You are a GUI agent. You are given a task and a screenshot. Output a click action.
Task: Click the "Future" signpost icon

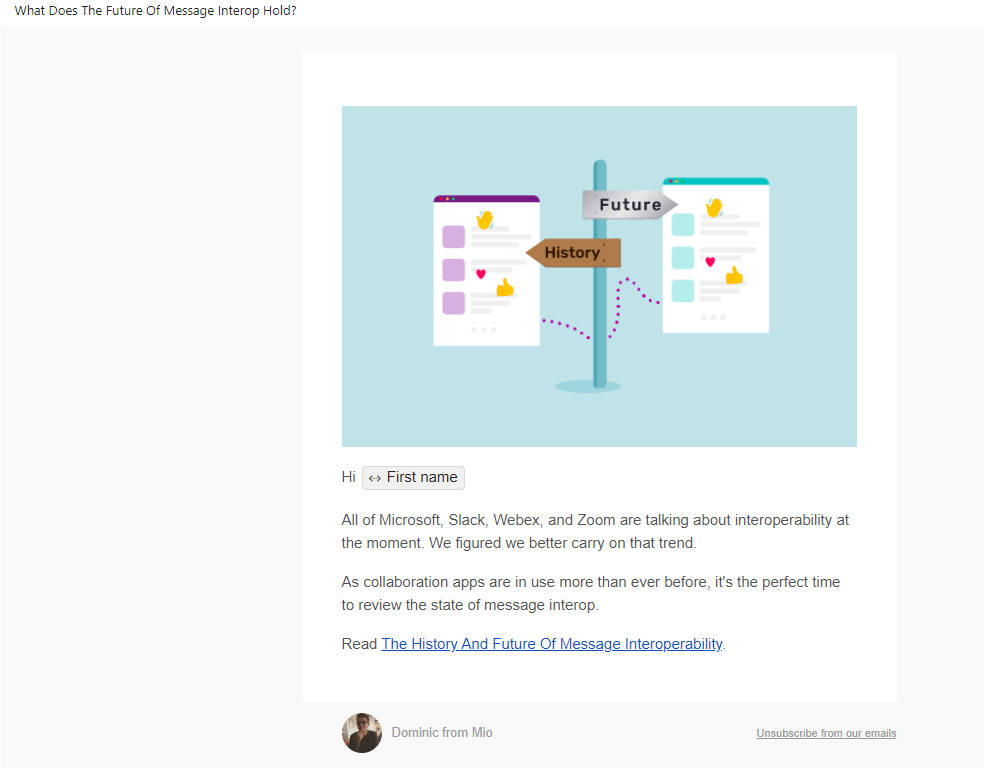[630, 204]
